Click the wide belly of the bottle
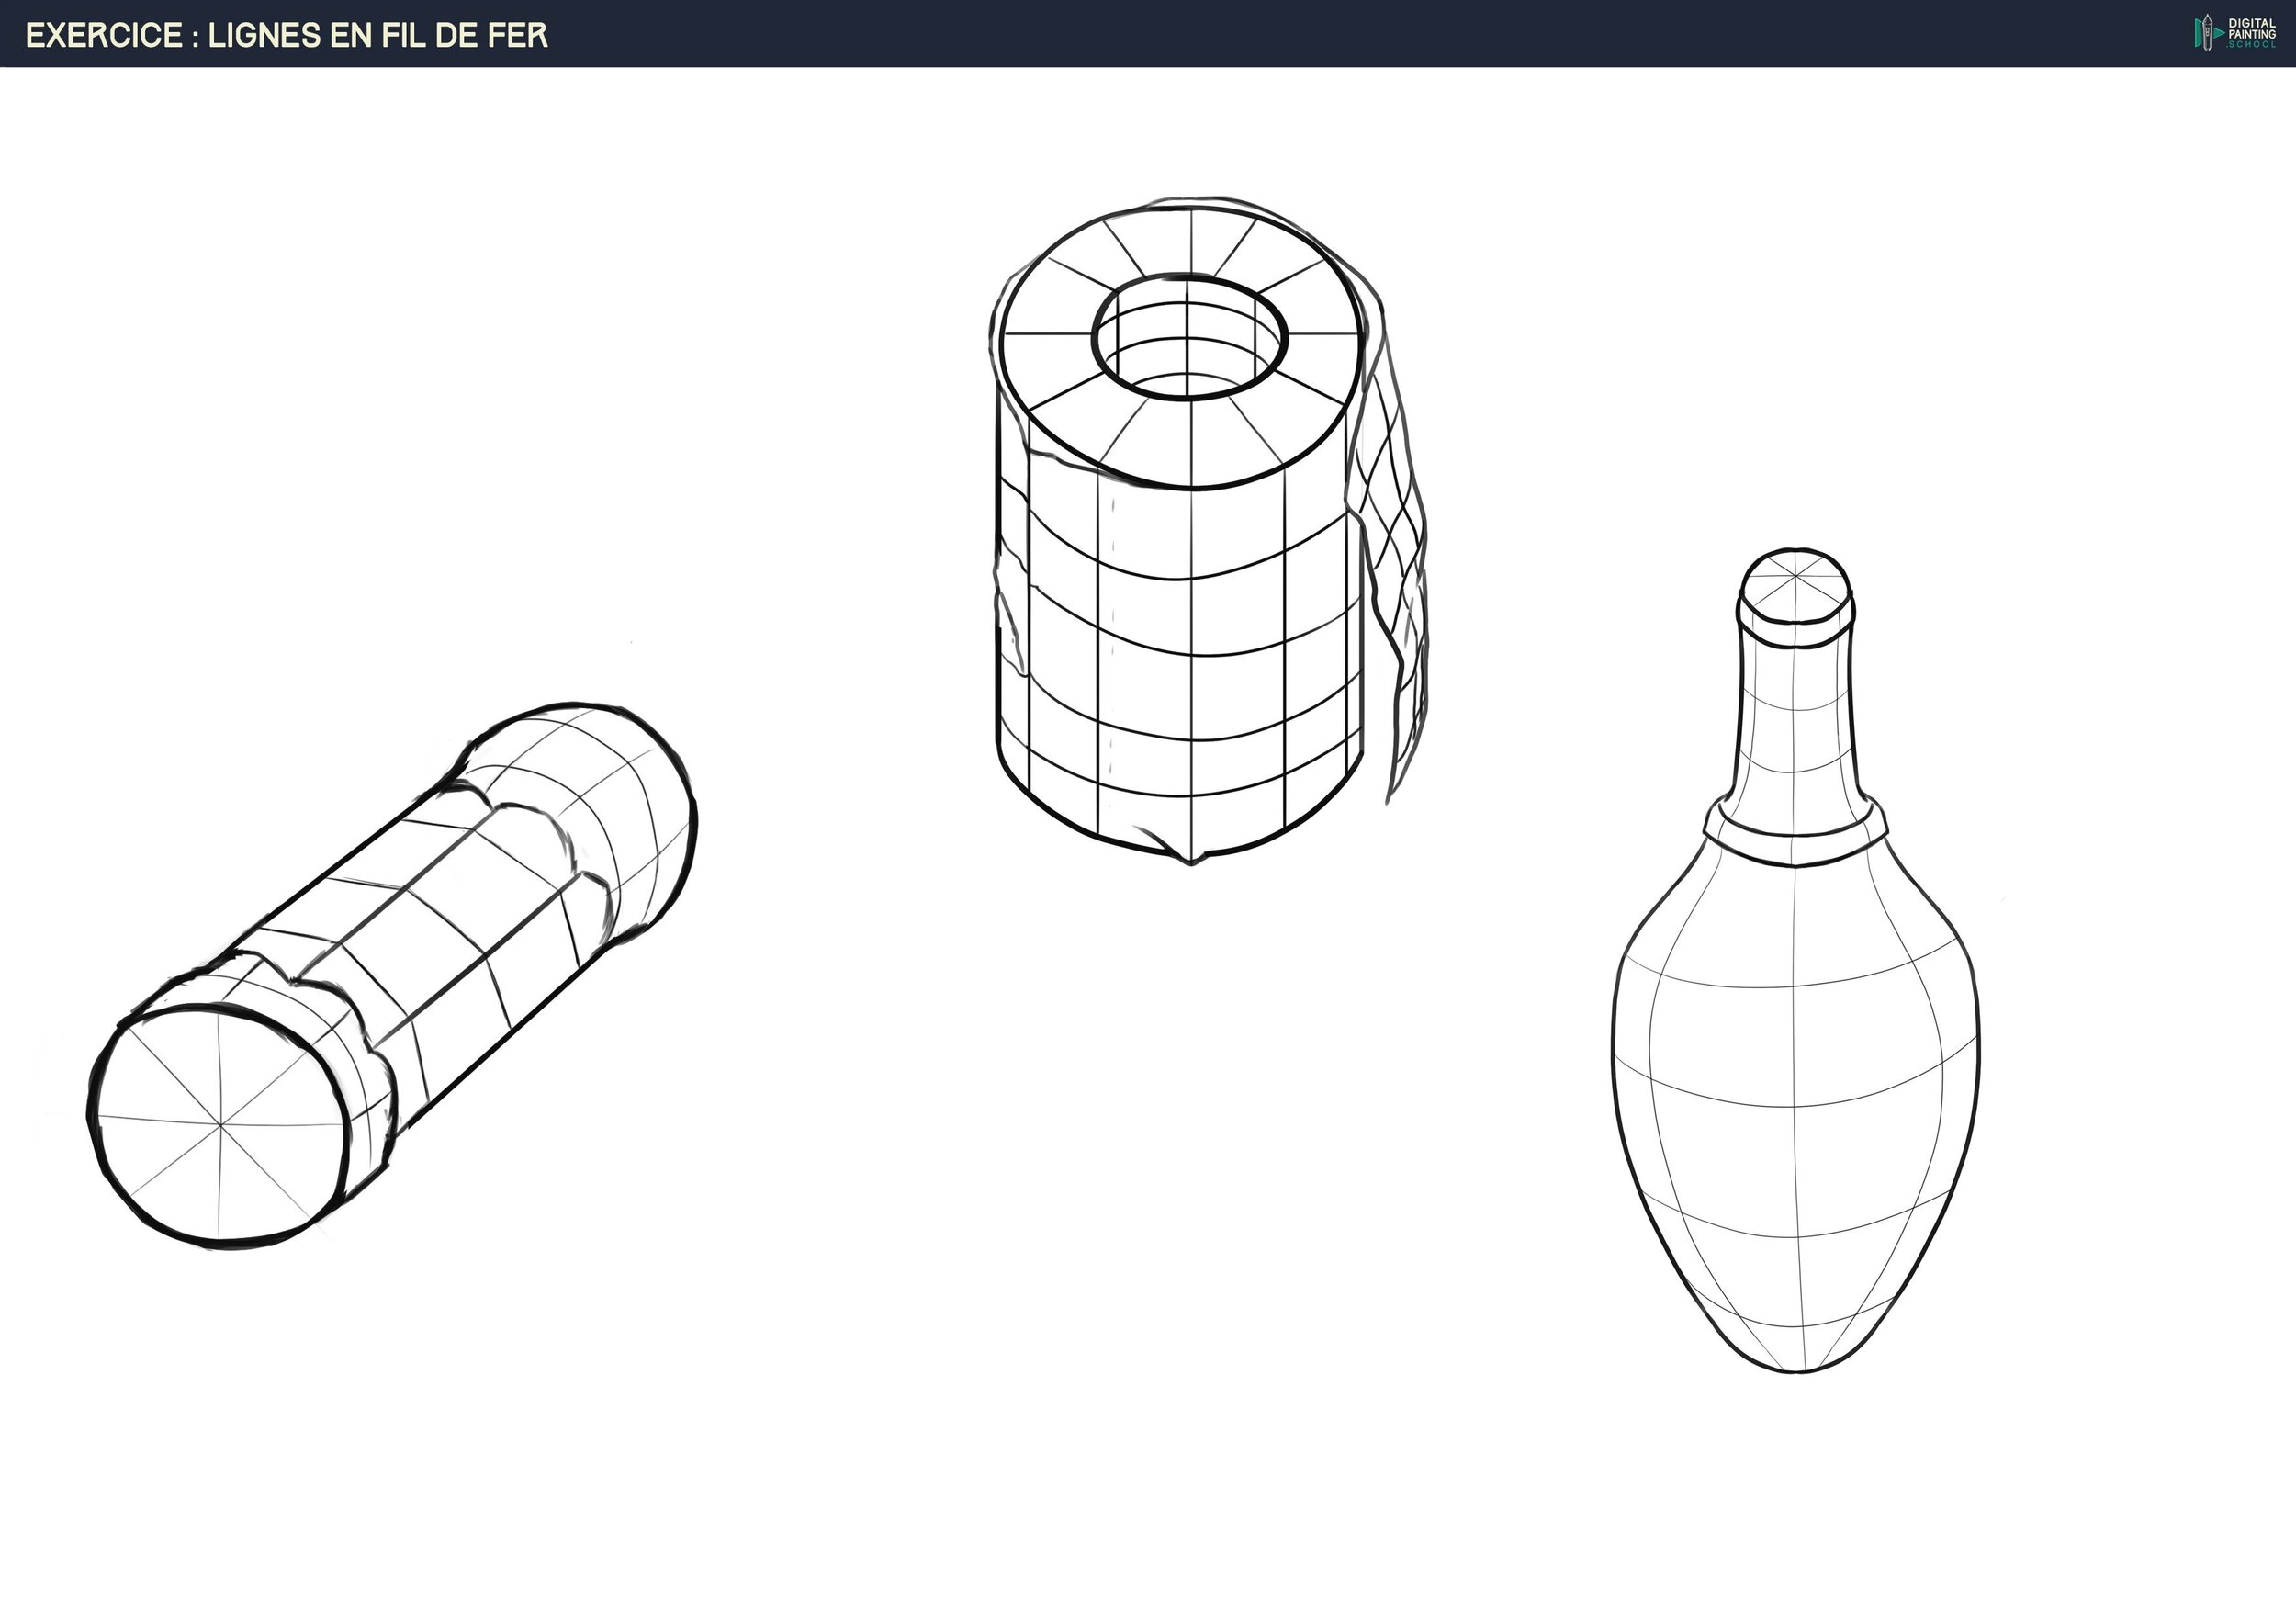 click(x=1795, y=1060)
